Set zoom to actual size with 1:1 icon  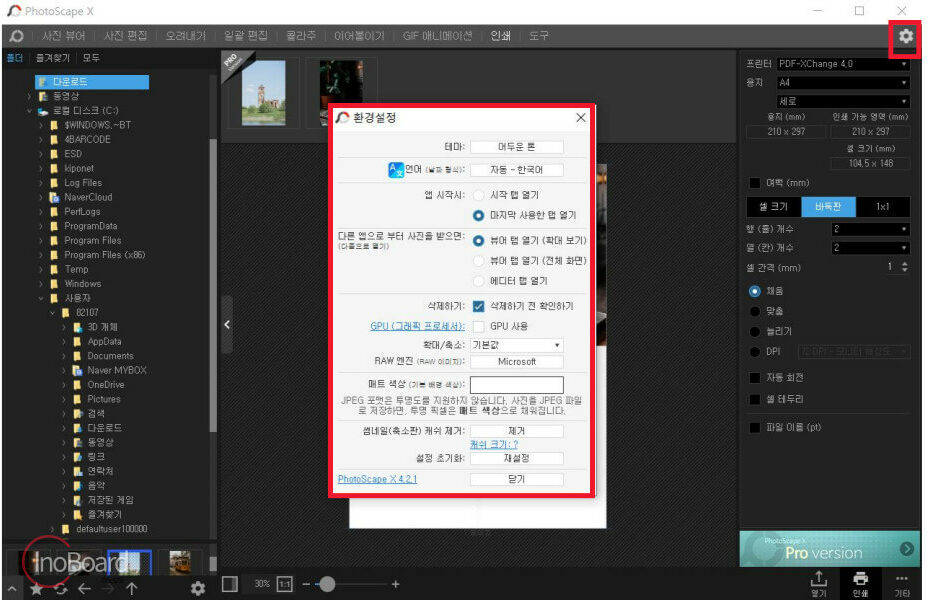pos(285,584)
